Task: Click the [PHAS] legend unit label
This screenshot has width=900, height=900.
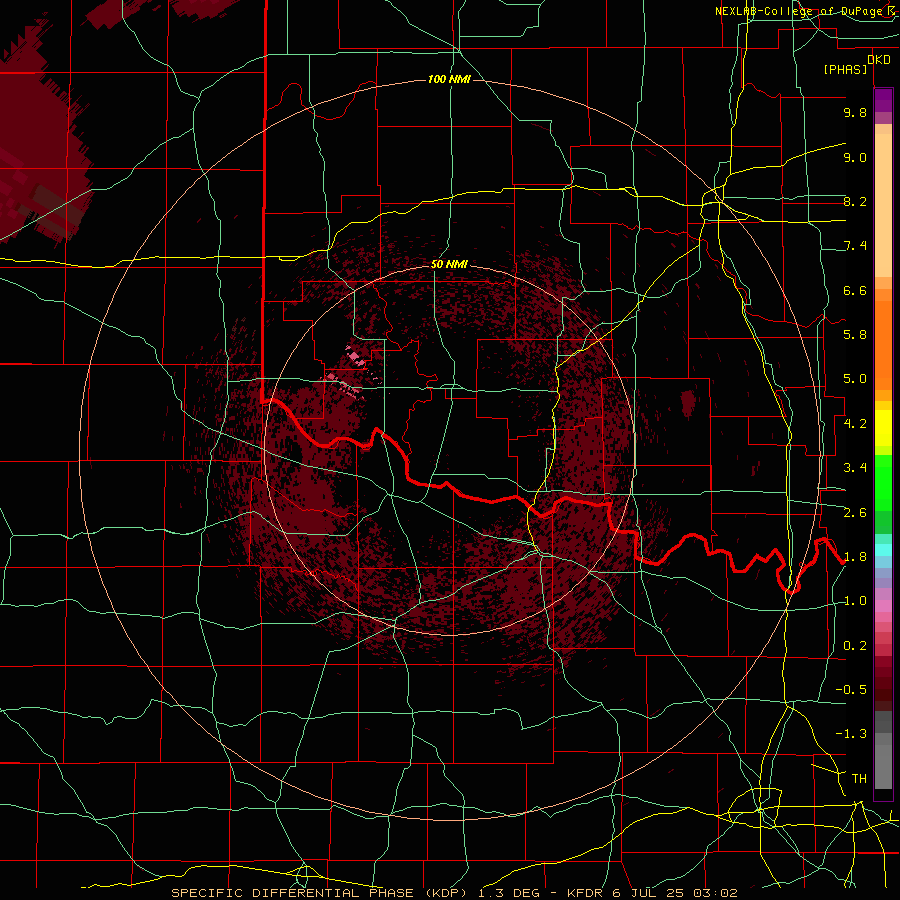Action: (845, 69)
